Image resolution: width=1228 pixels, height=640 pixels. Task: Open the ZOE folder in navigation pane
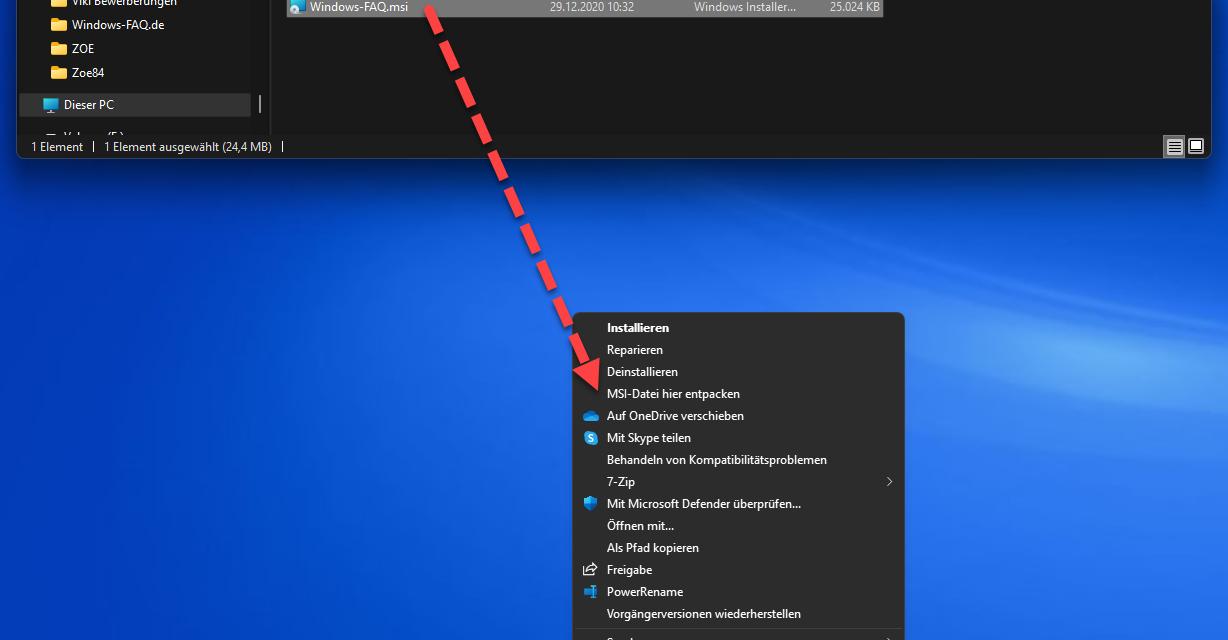point(83,49)
